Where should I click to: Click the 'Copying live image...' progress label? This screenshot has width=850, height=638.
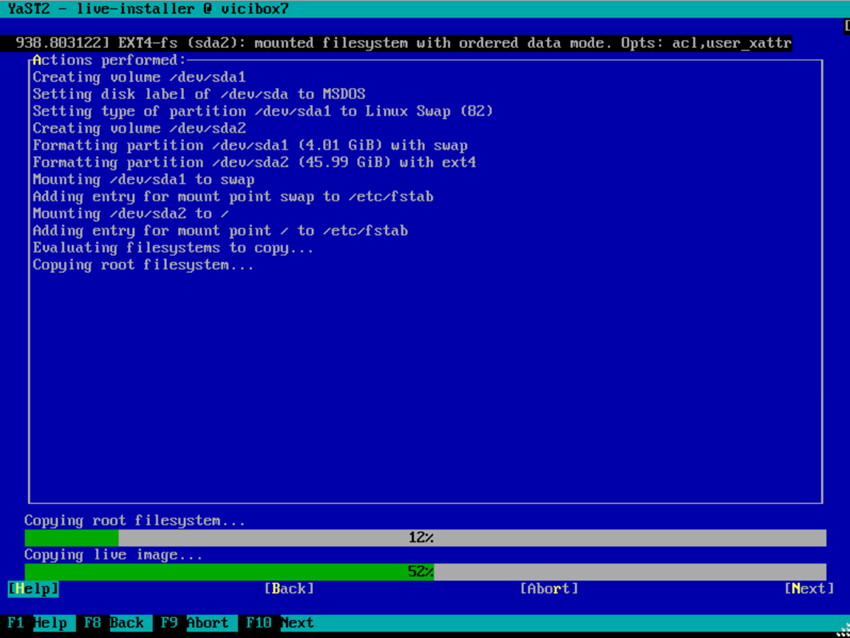tap(113, 555)
